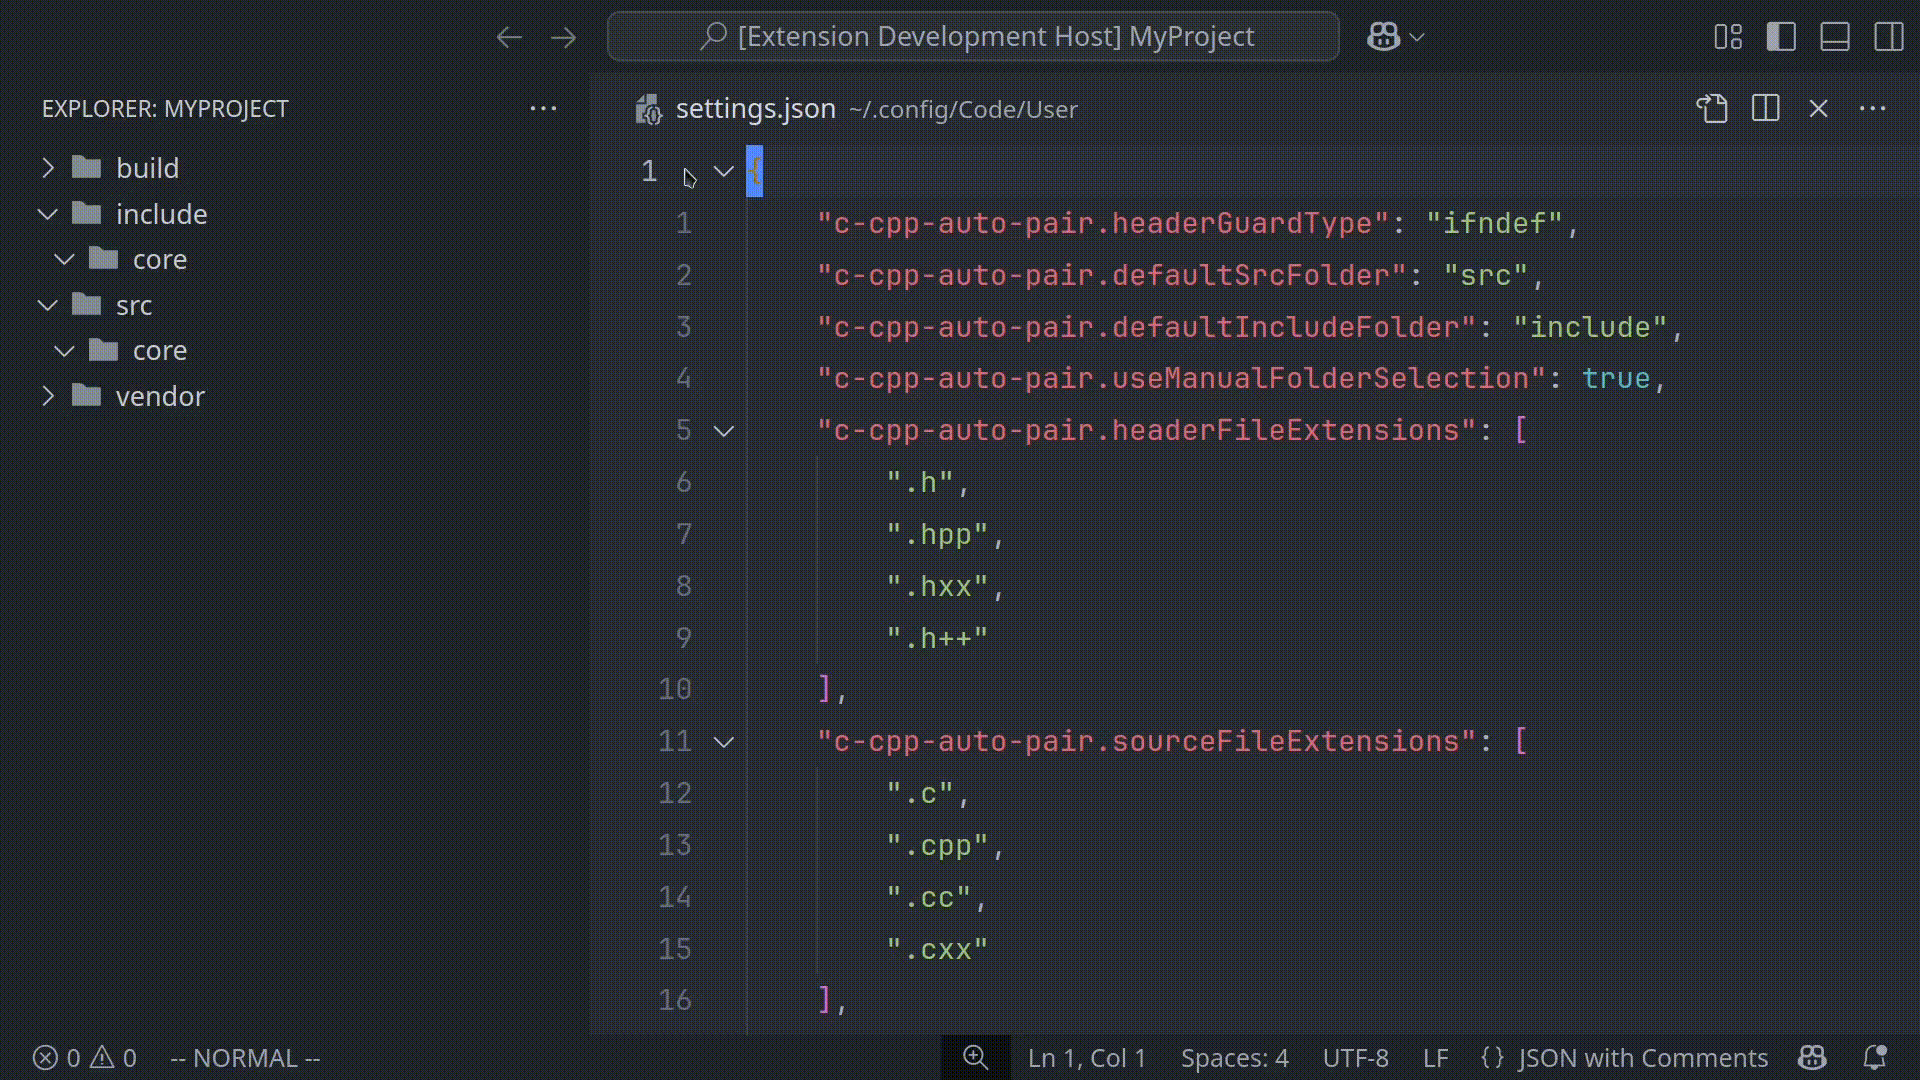This screenshot has width=1920, height=1080.
Task: Fold the headerFileExtensions array
Action: point(724,431)
